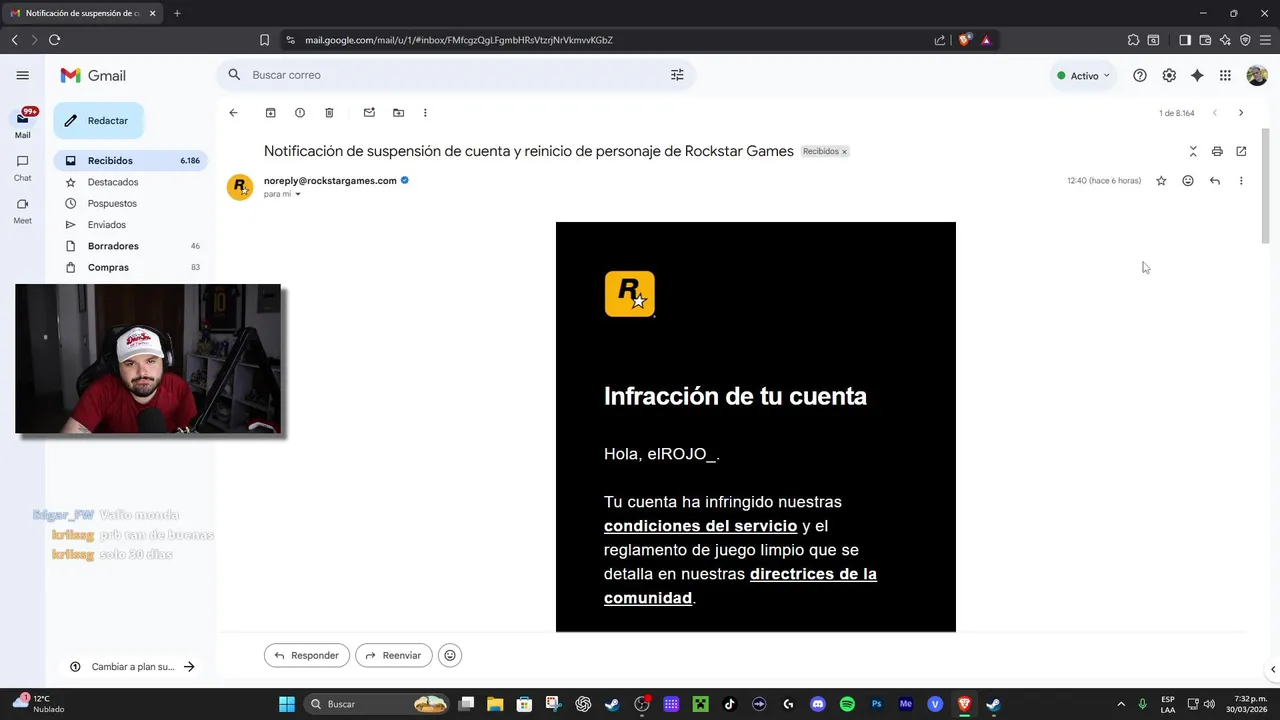Open the Activo status dropdown
This screenshot has width=1280, height=720.
click(1084, 76)
